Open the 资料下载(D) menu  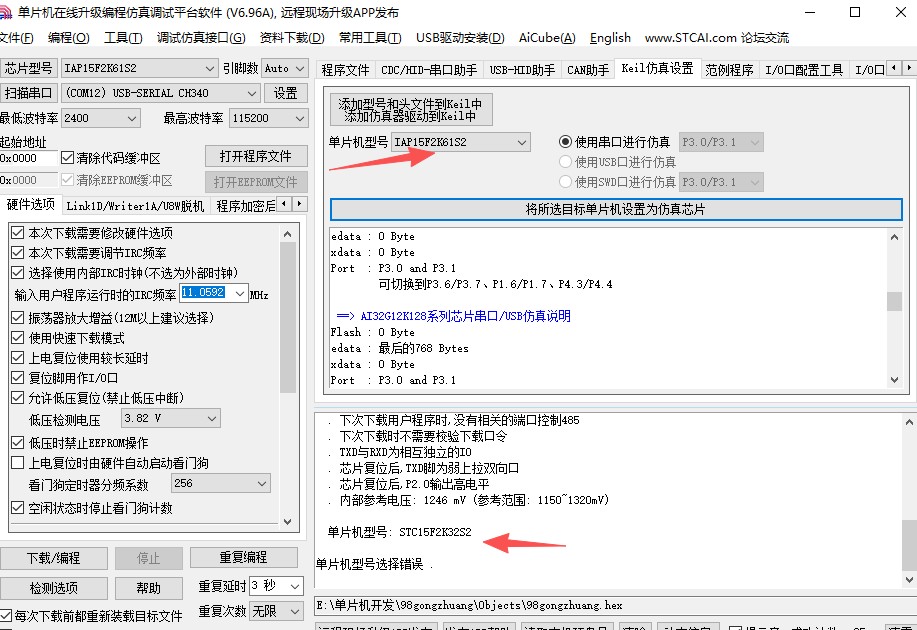[292, 37]
